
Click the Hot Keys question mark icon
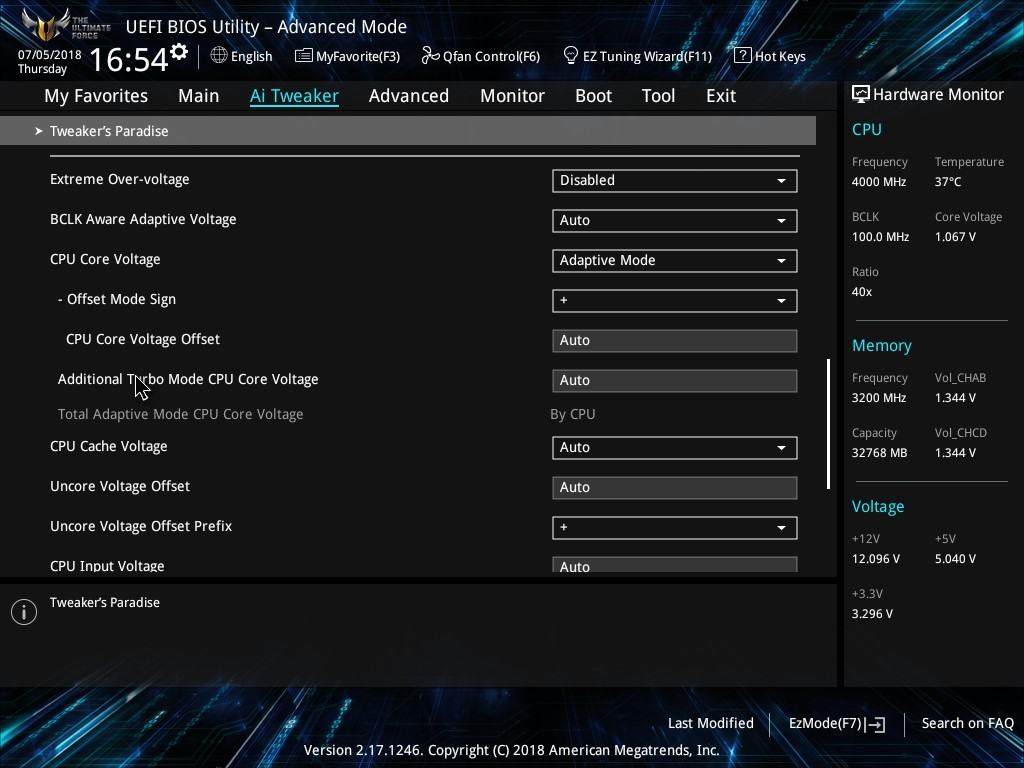point(743,56)
